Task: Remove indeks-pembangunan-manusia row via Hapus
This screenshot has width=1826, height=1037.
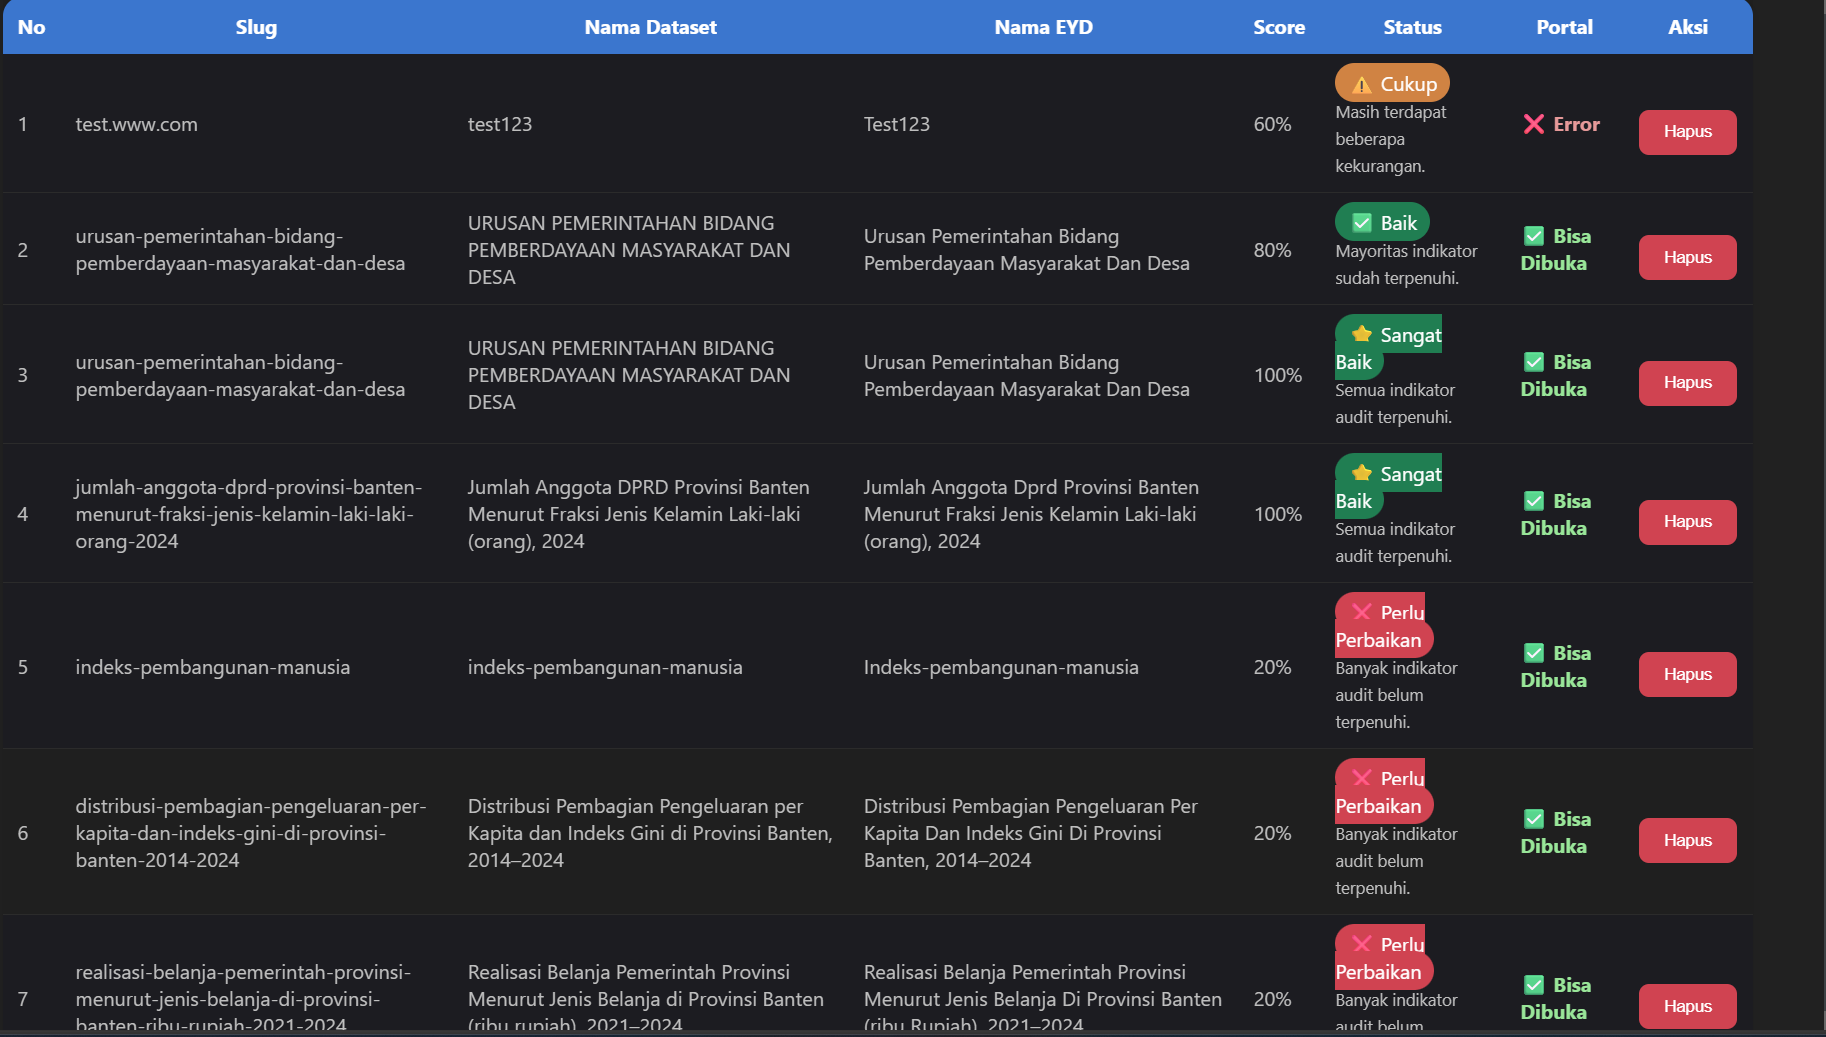Action: (1687, 674)
